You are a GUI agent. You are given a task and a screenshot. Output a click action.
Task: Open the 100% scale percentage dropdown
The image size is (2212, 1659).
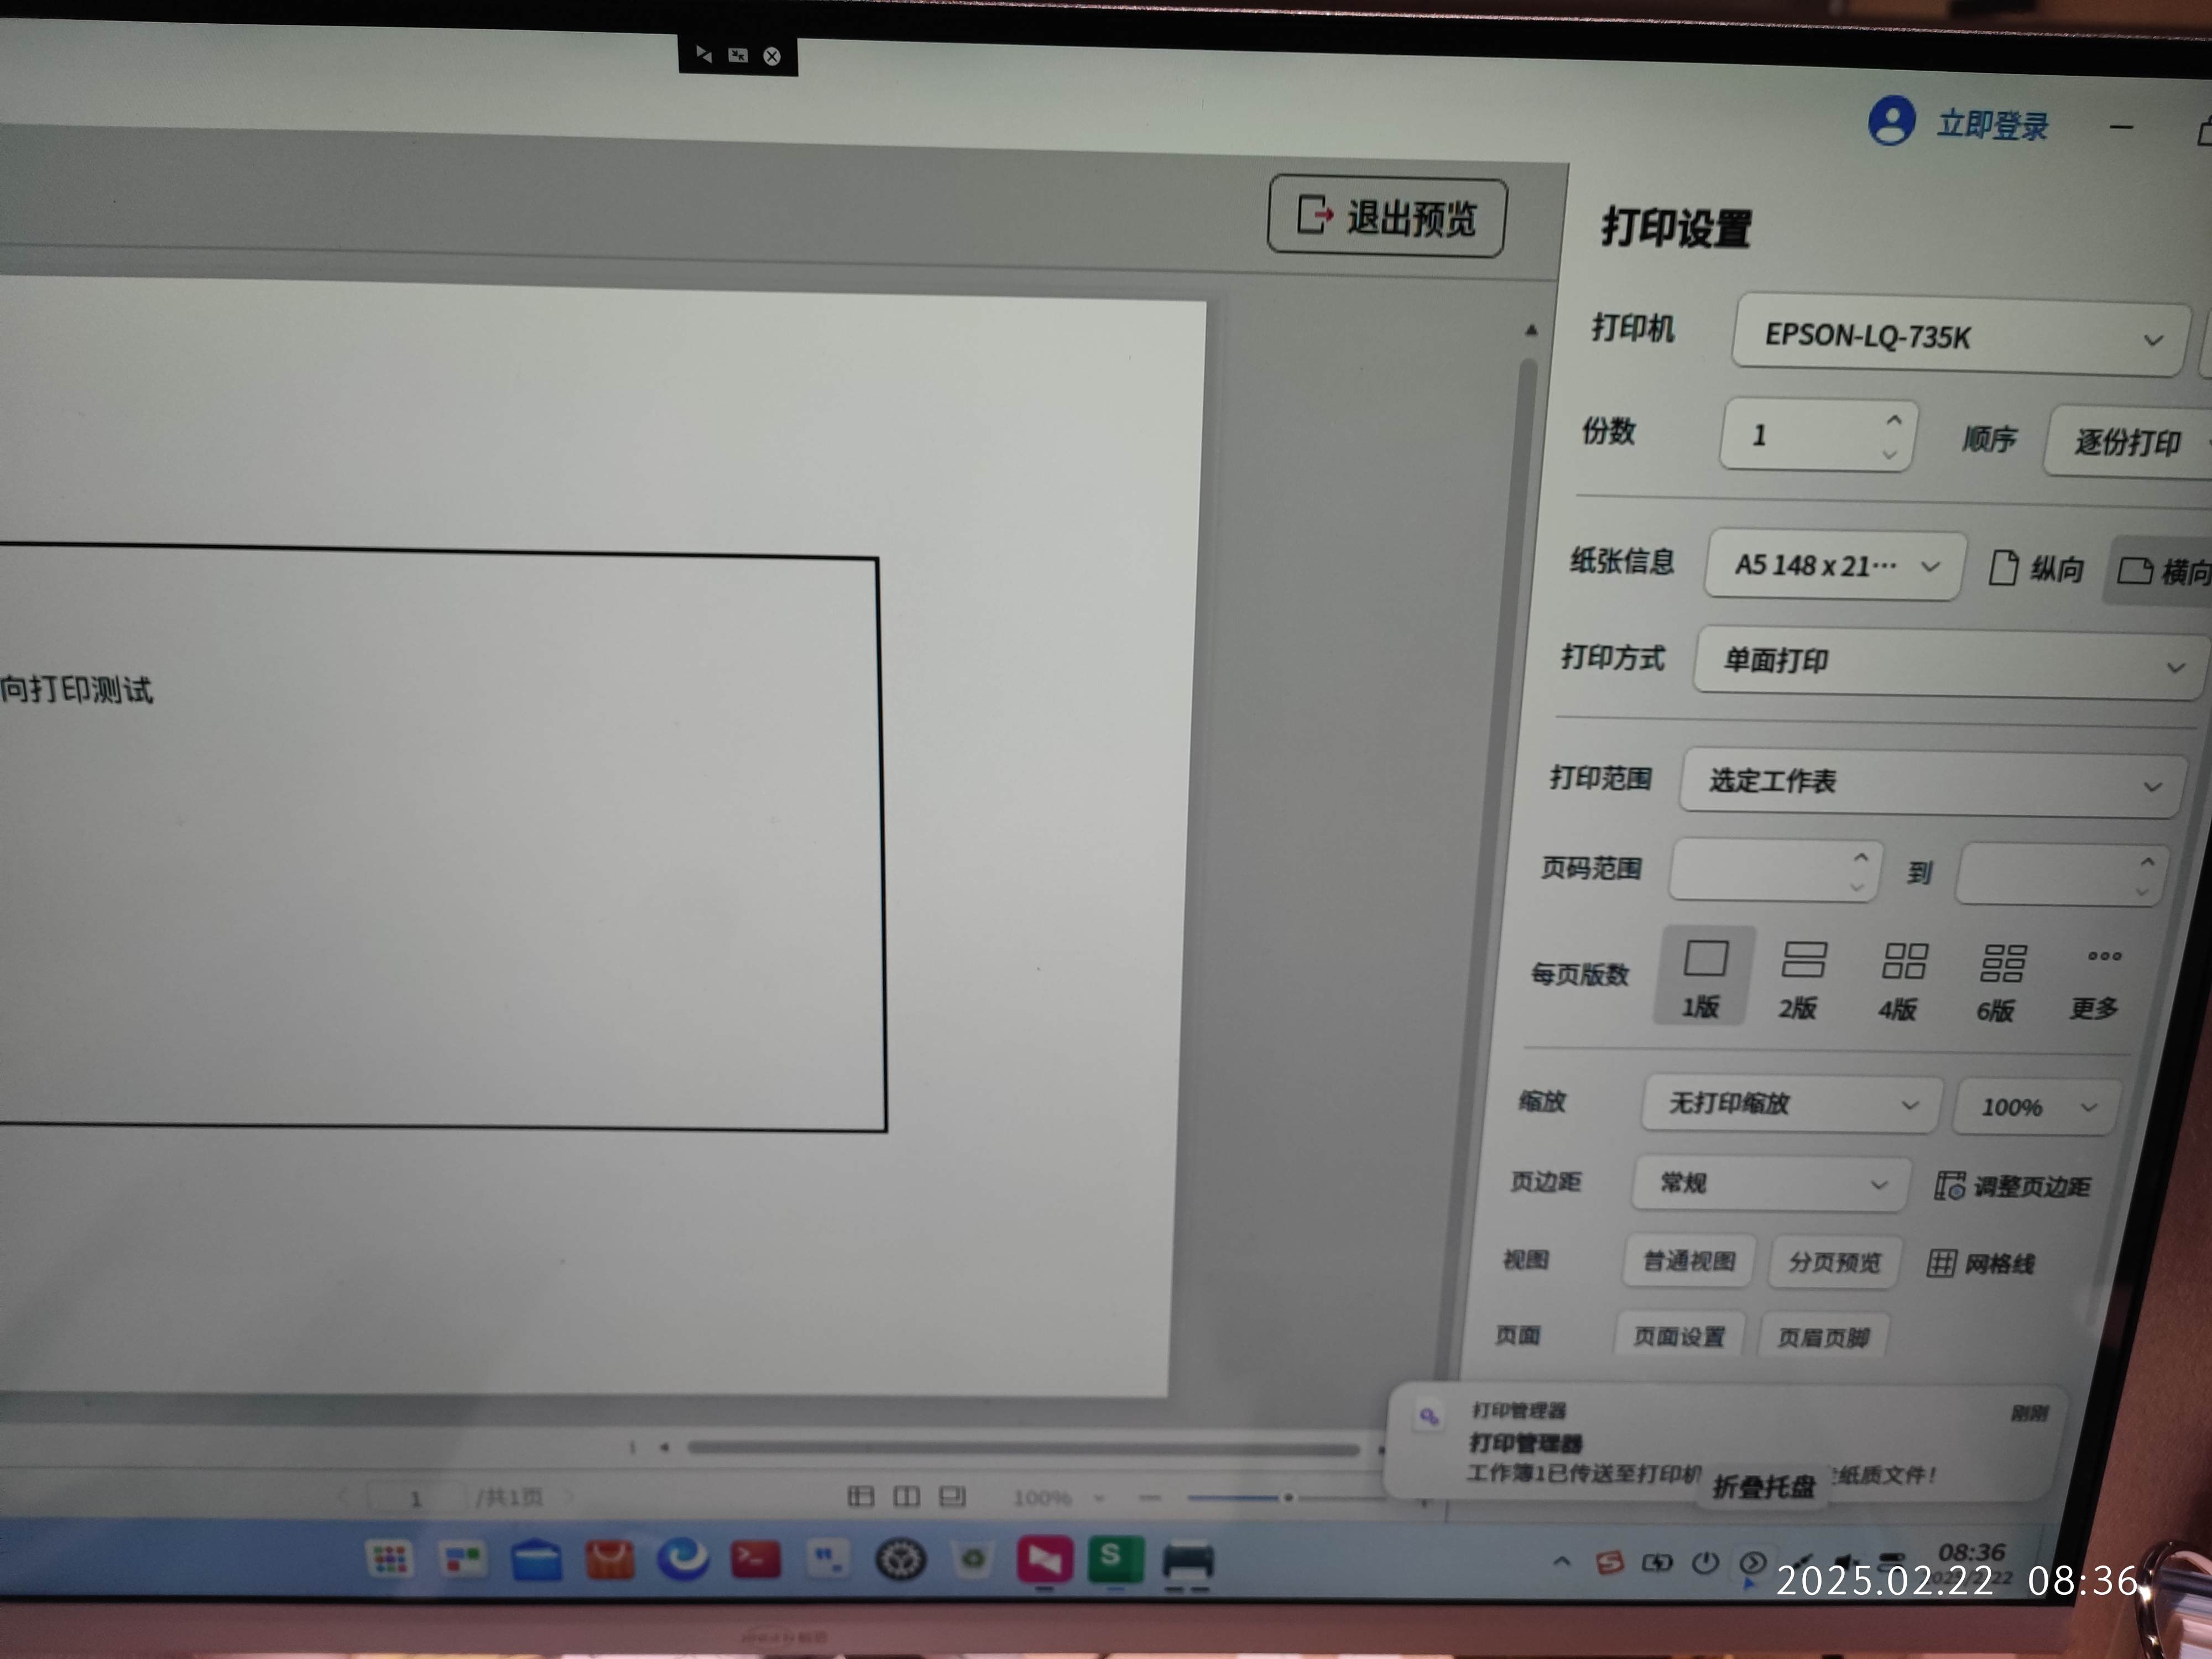[2037, 1107]
